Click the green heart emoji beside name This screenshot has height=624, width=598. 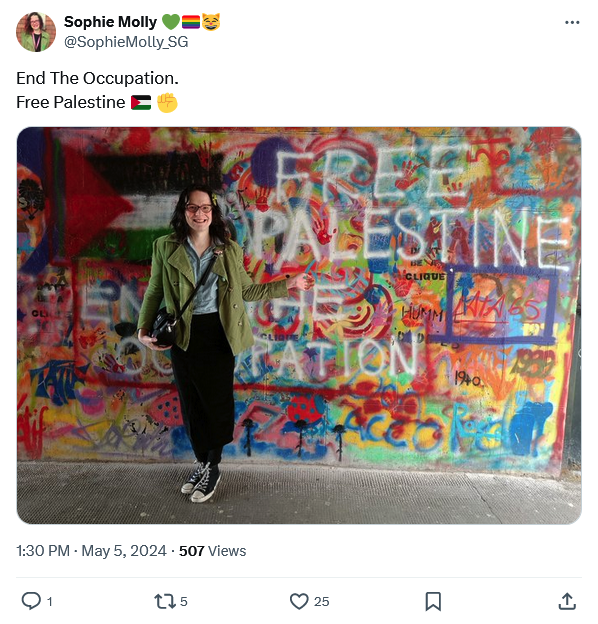coord(171,22)
